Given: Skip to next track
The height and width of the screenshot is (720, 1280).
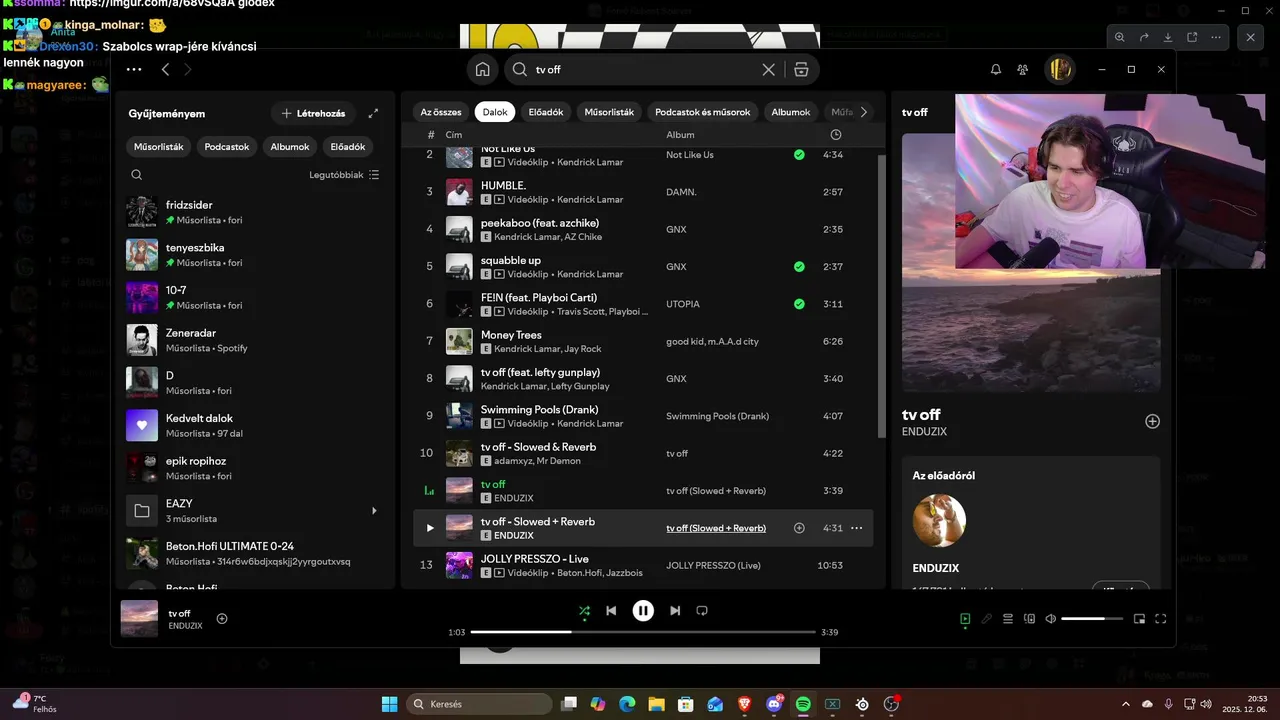Looking at the screenshot, I should click(675, 611).
